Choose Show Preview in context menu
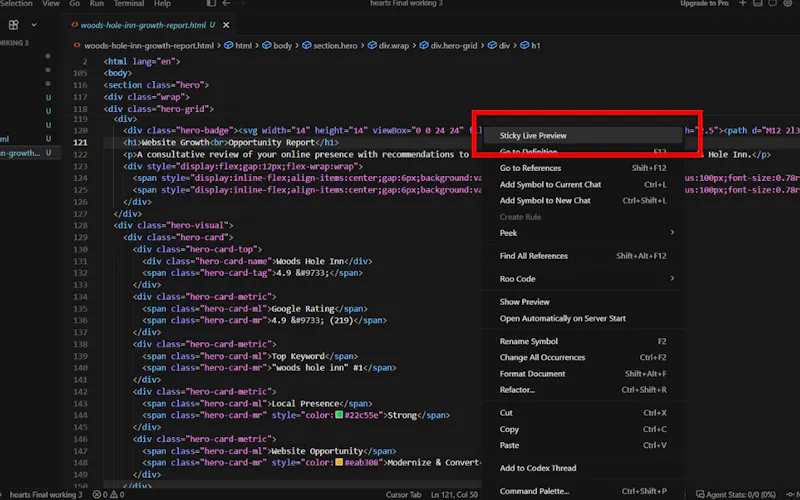The image size is (800, 500). coord(583,302)
